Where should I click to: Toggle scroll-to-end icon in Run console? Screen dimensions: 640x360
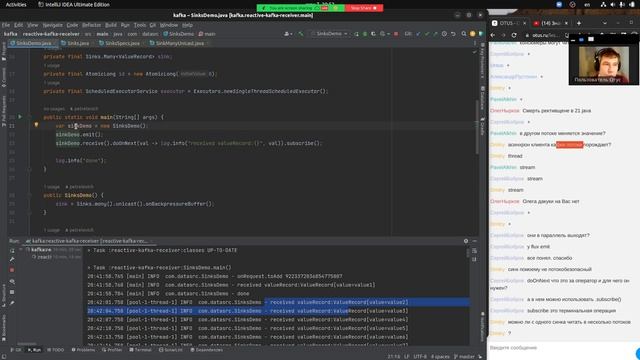click(x=474, y=259)
